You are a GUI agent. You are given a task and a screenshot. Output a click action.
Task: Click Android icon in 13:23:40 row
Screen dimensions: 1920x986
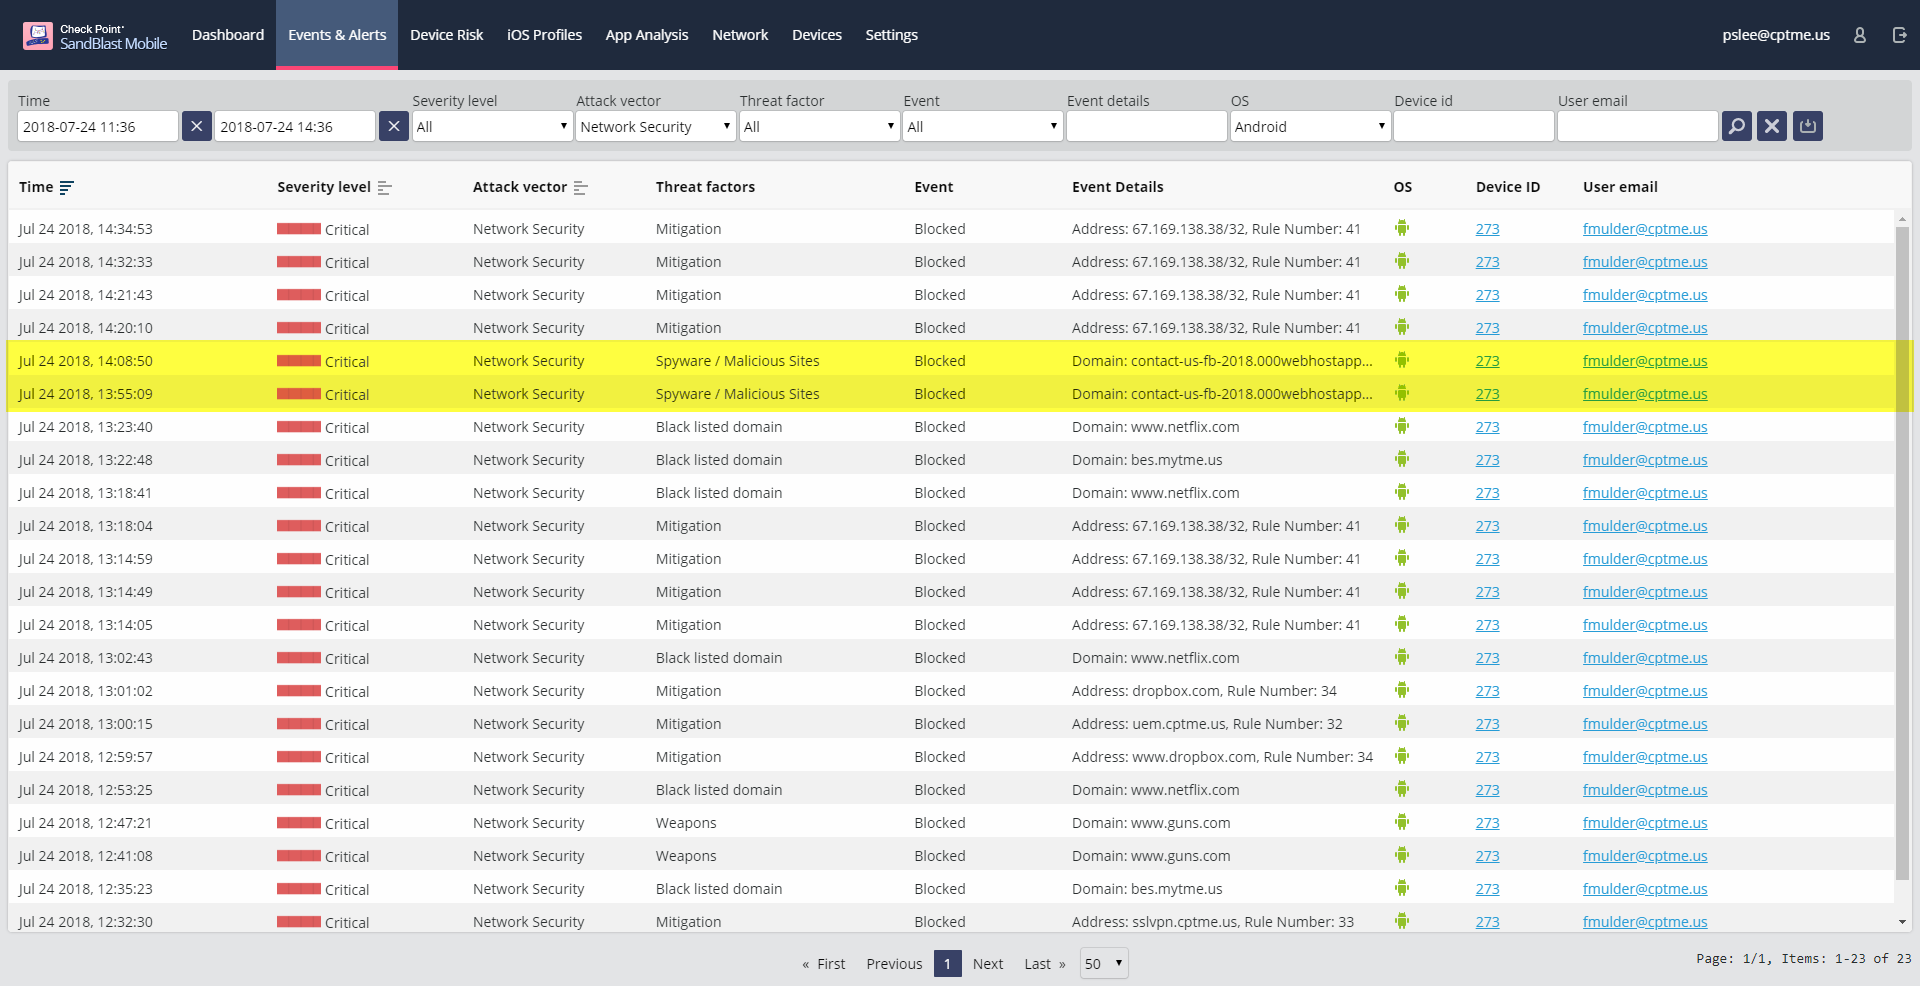(x=1402, y=426)
